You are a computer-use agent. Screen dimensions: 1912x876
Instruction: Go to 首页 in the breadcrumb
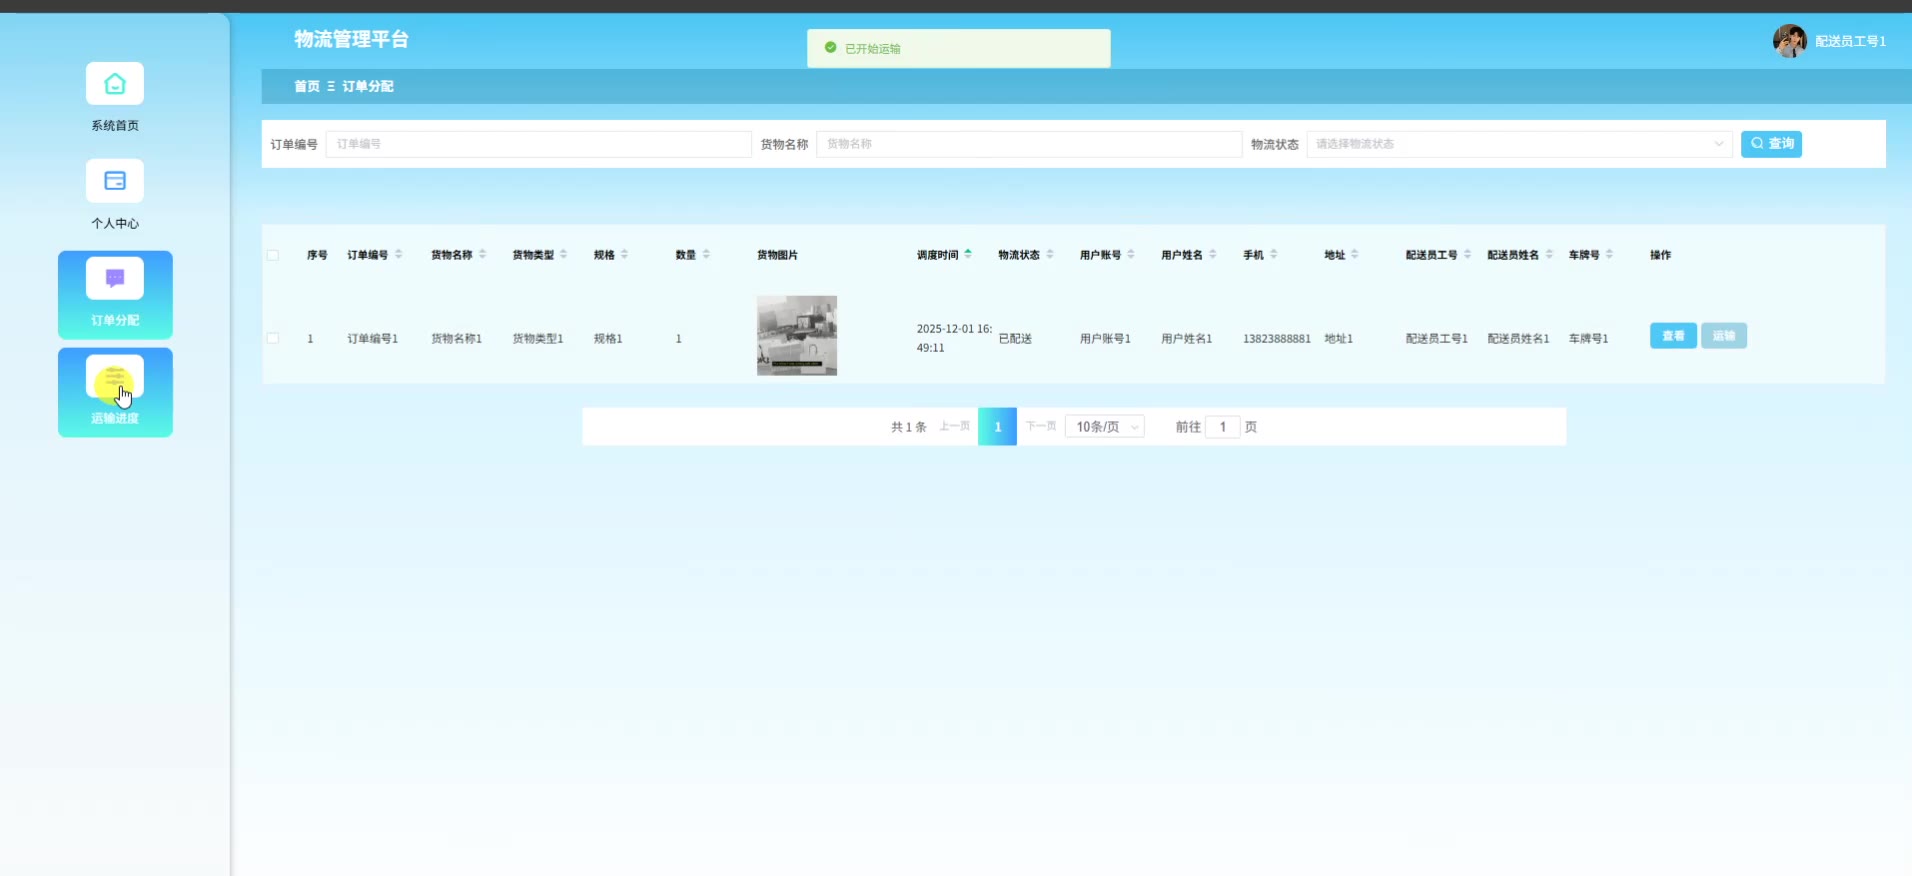pyautogui.click(x=307, y=86)
